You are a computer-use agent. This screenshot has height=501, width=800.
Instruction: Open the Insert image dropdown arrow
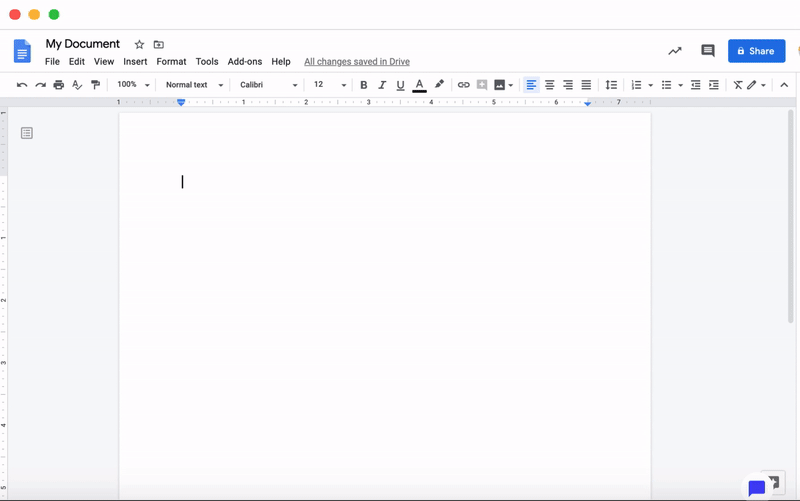click(511, 85)
